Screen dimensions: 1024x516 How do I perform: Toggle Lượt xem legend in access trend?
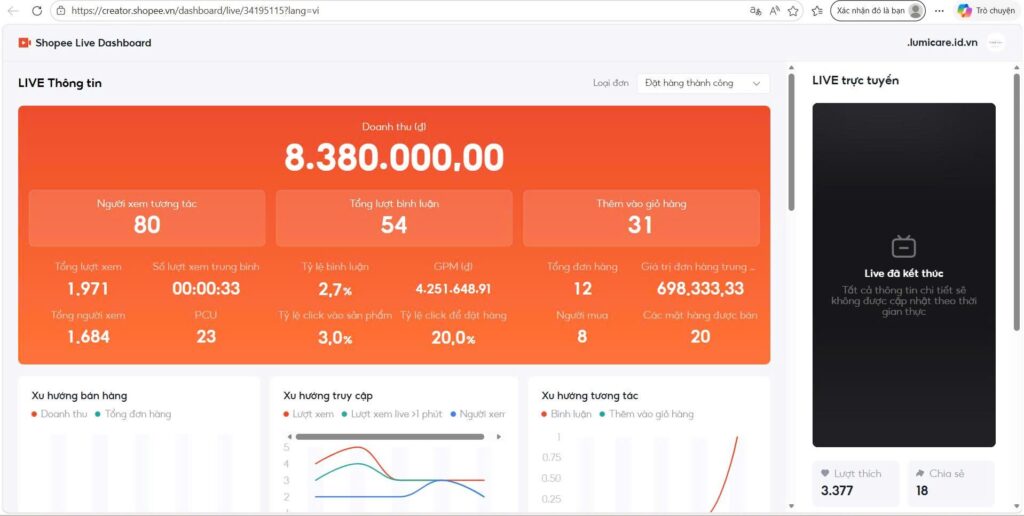pyautogui.click(x=308, y=414)
